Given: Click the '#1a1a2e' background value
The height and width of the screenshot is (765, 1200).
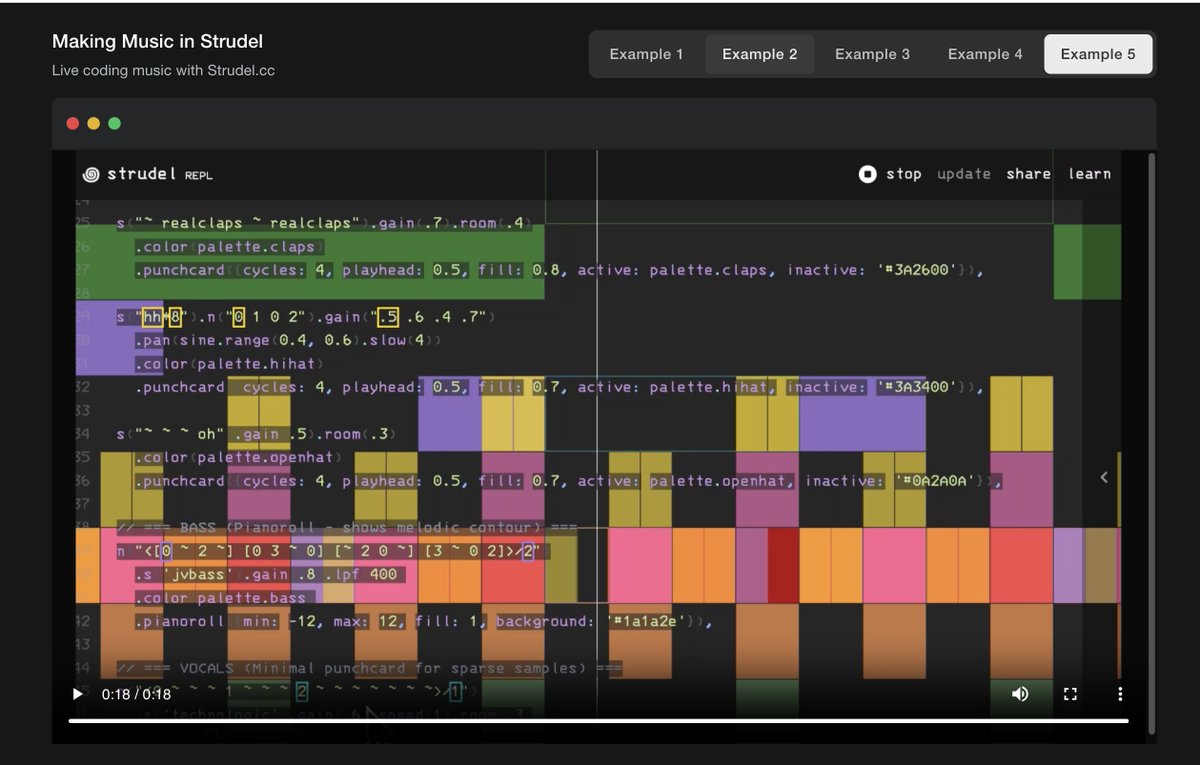Looking at the screenshot, I should pos(648,621).
